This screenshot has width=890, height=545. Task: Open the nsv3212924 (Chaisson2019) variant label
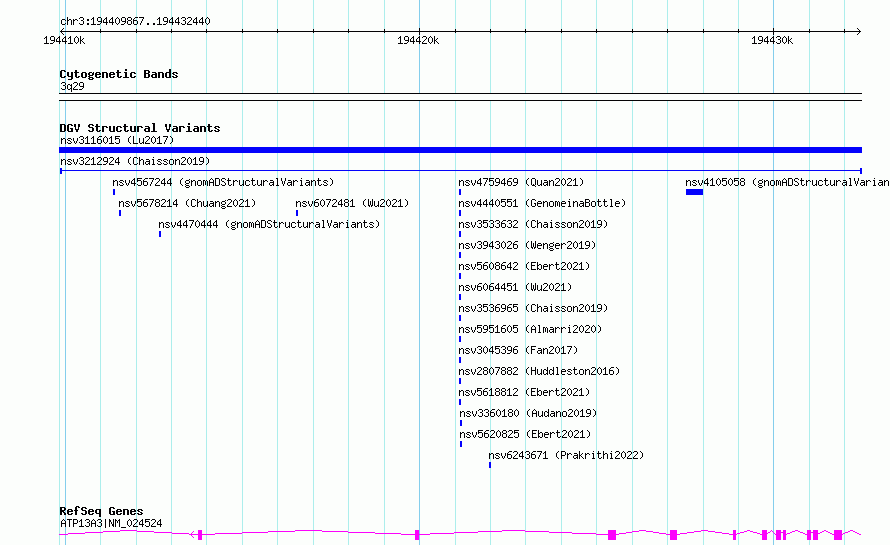[135, 161]
